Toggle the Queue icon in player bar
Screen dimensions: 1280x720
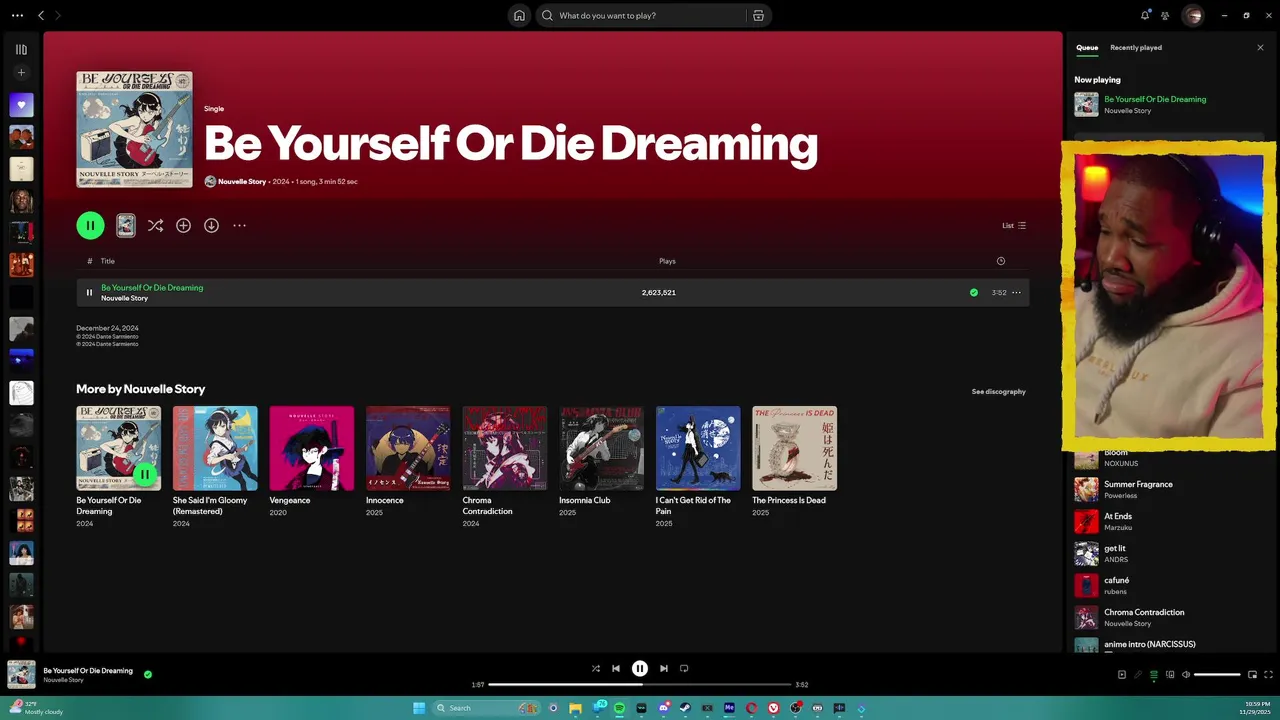pyautogui.click(x=1154, y=674)
